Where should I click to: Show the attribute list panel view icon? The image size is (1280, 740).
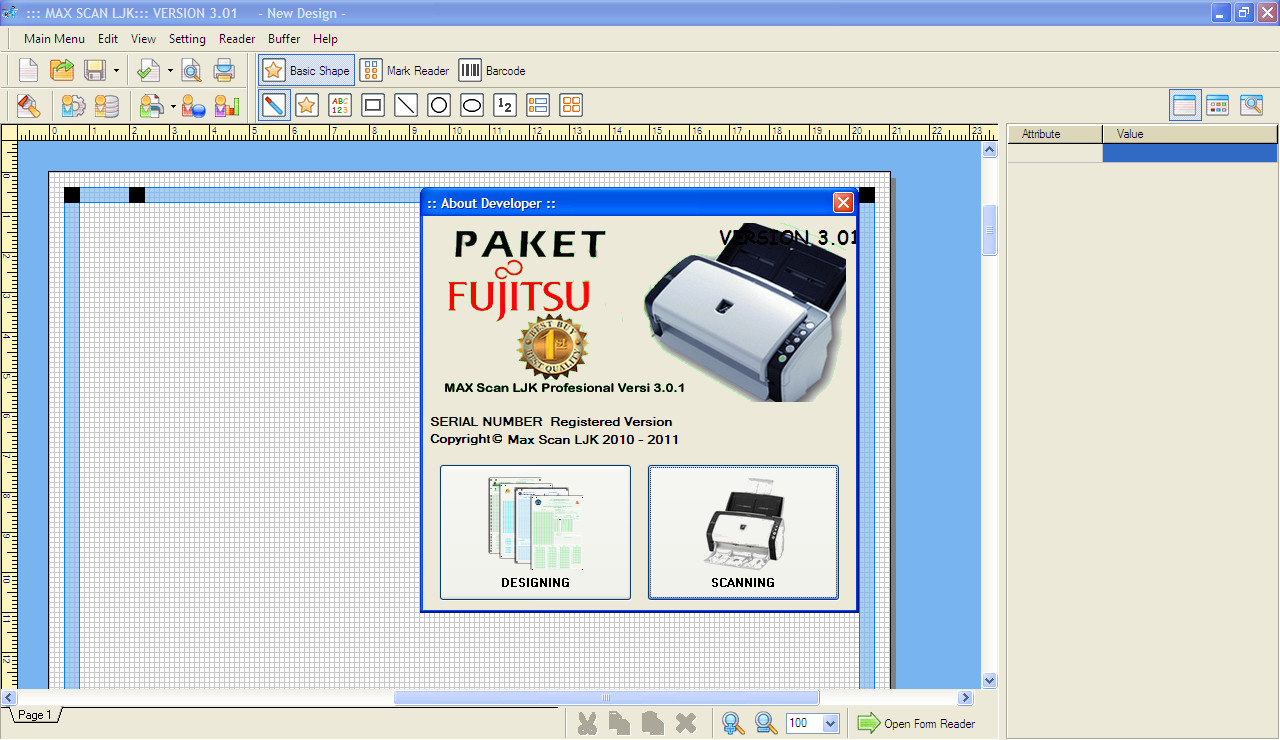(x=1185, y=105)
